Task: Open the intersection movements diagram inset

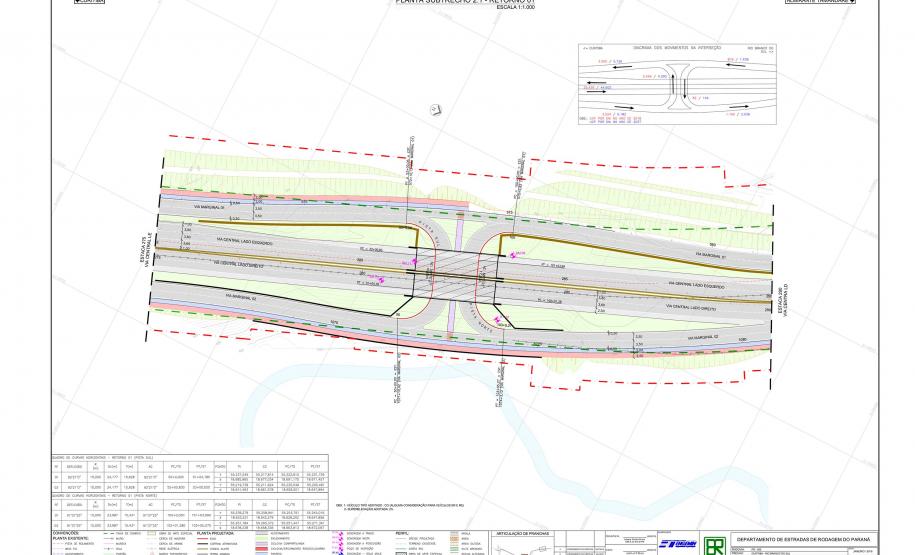Action: coord(677,84)
